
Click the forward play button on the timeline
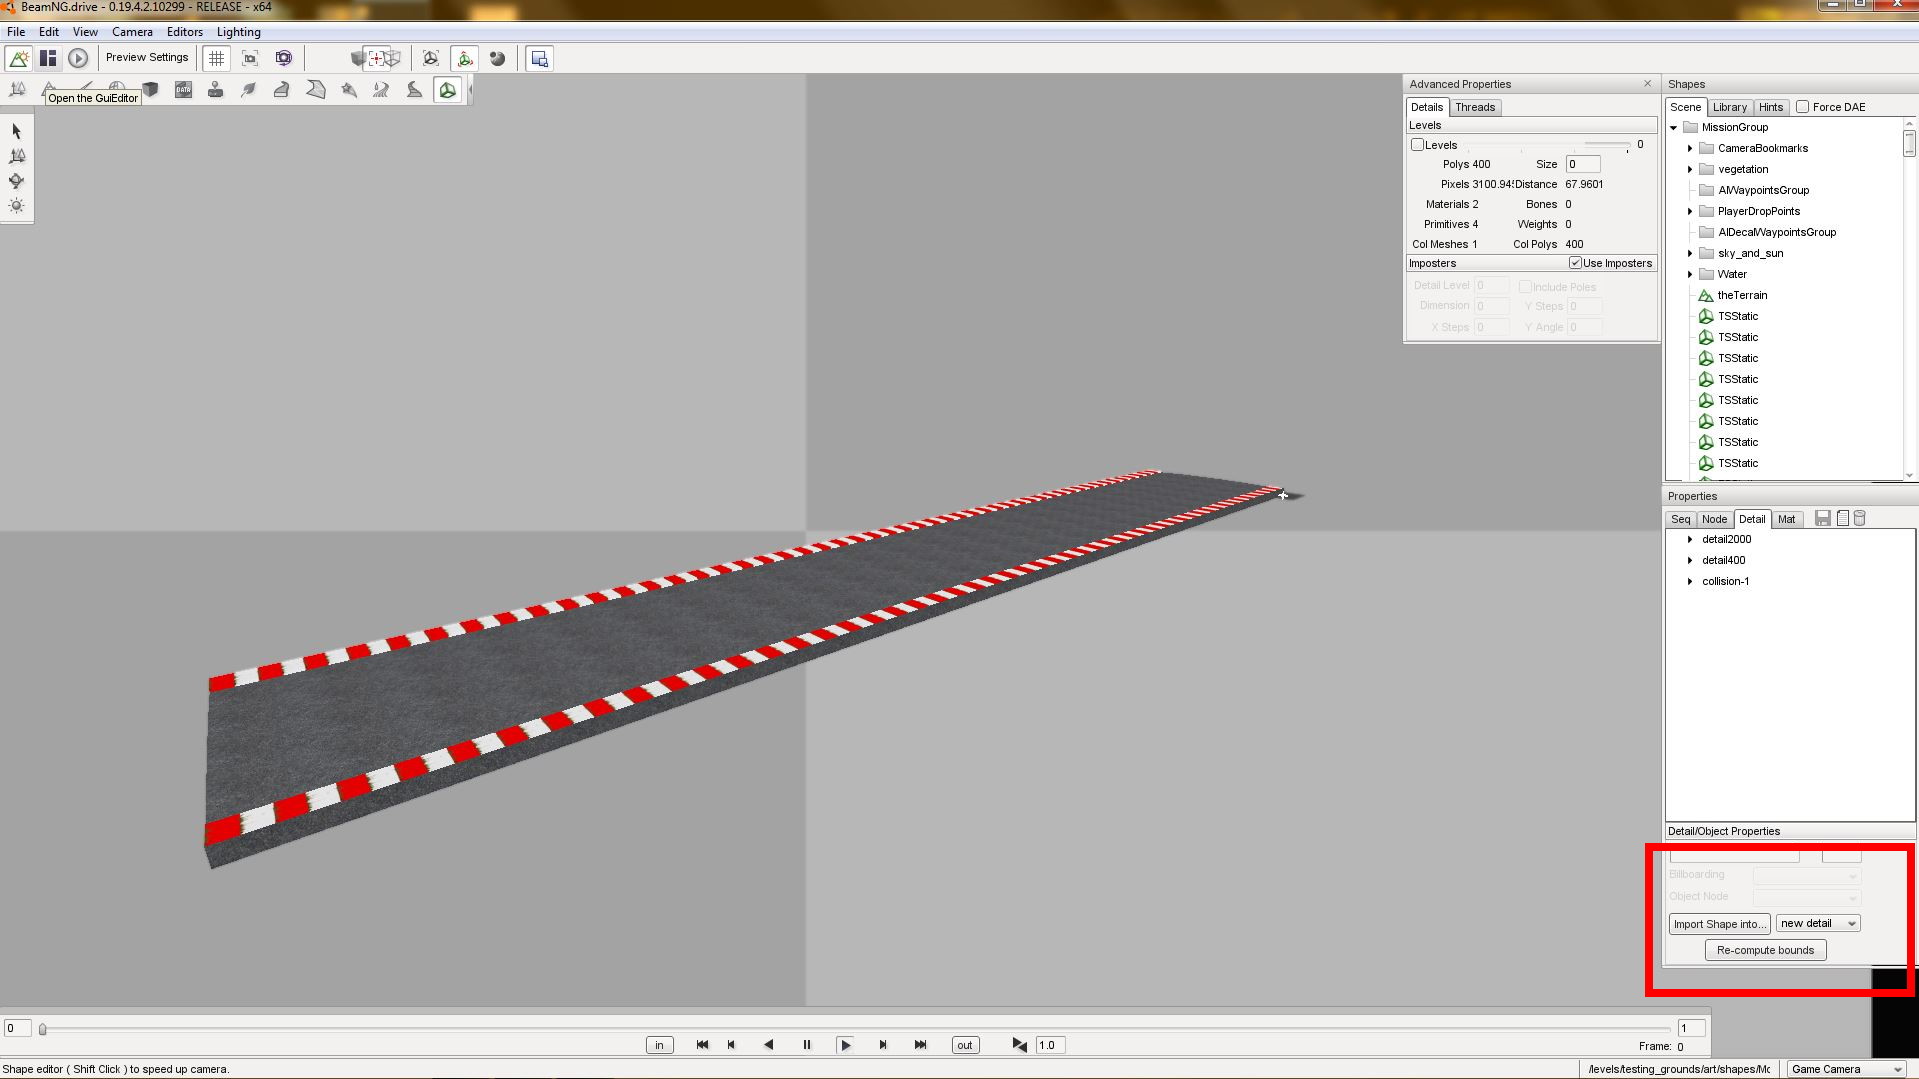845,1045
